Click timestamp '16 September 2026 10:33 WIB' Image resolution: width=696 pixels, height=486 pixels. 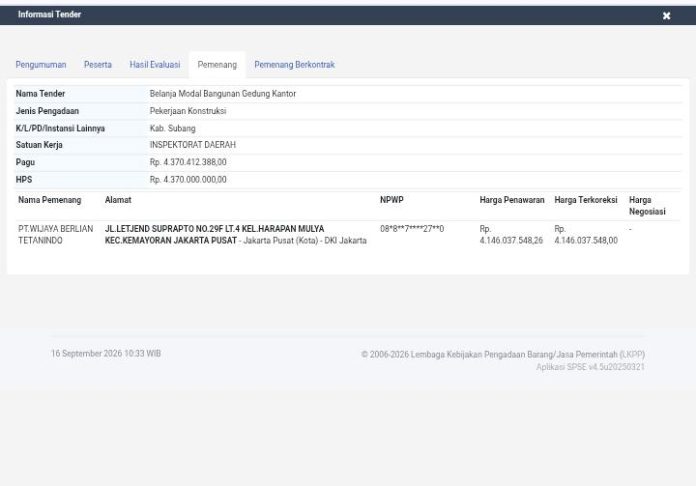[x=106, y=353]
